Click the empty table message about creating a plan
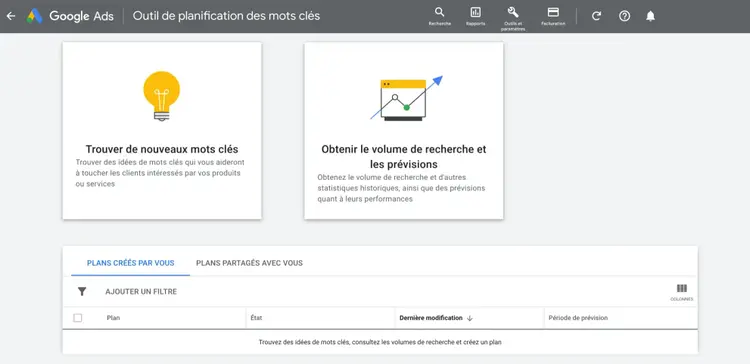This screenshot has width=750, height=364. [x=380, y=342]
